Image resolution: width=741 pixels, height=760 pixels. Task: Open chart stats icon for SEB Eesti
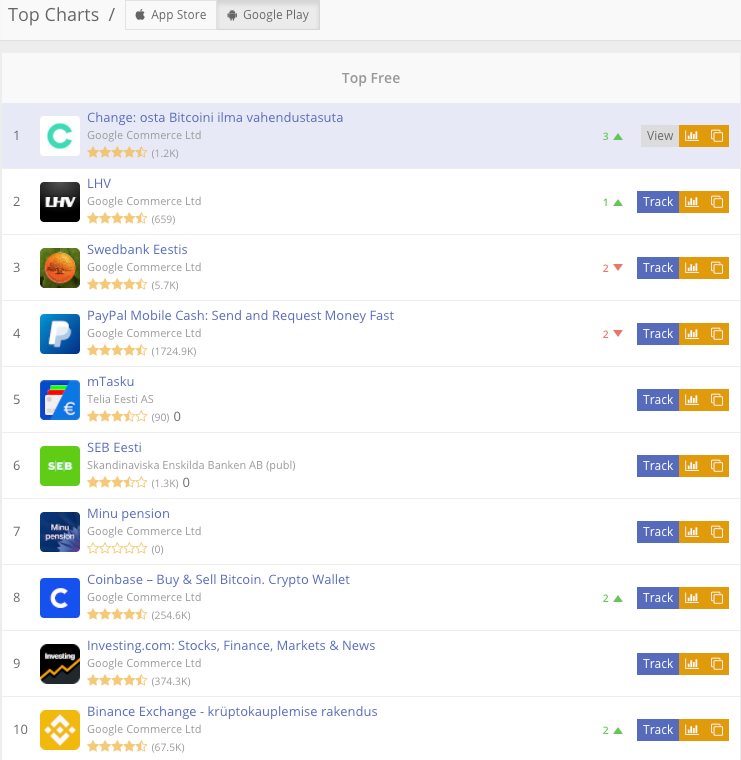tap(692, 465)
